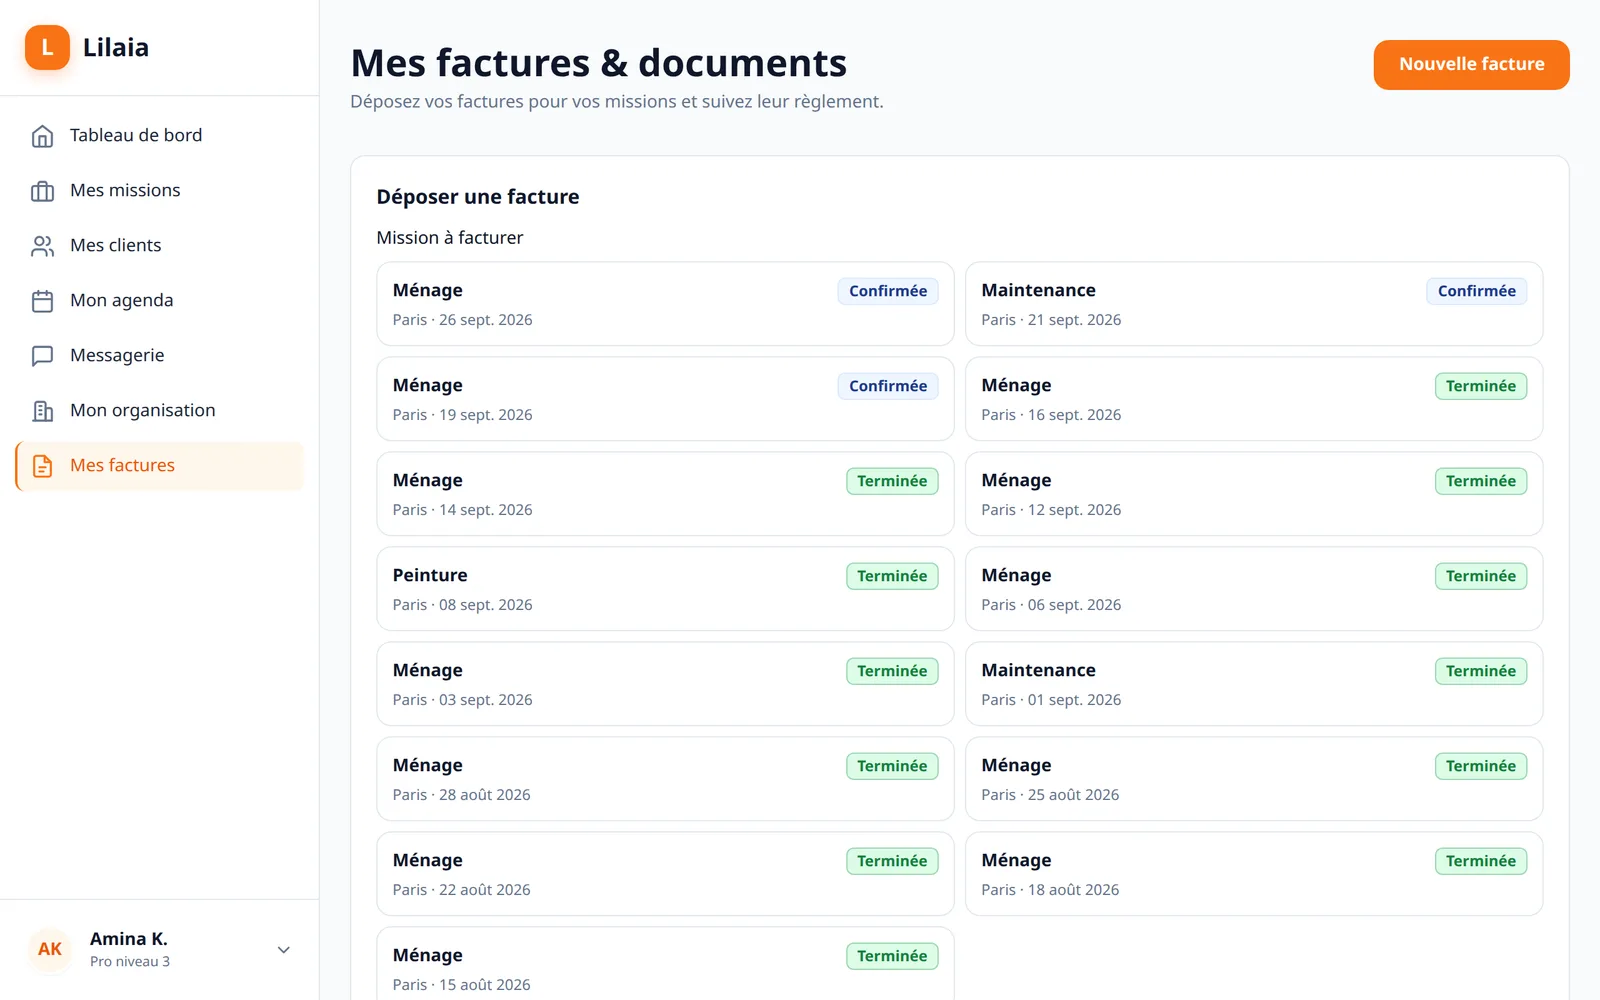The image size is (1600, 1000).
Task: Pick the Ménage mission of 12 sept. 2026
Action: tap(1254, 494)
